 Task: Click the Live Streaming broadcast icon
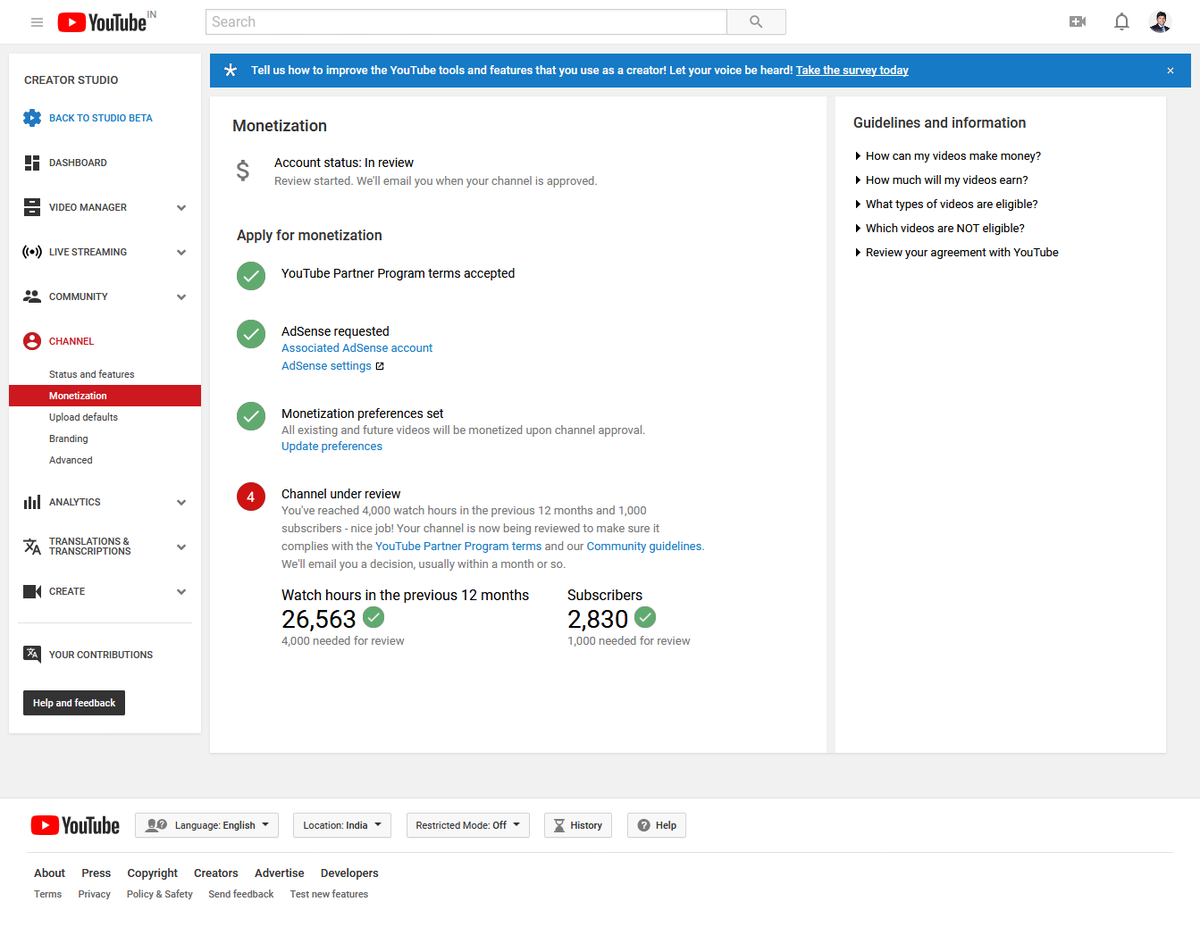click(32, 252)
